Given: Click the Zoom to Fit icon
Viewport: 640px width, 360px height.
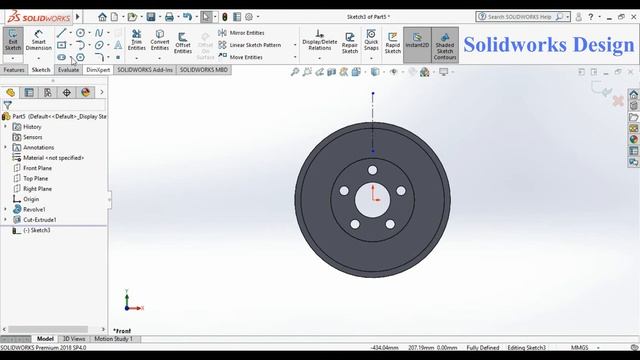Looking at the screenshot, I should 295,72.
